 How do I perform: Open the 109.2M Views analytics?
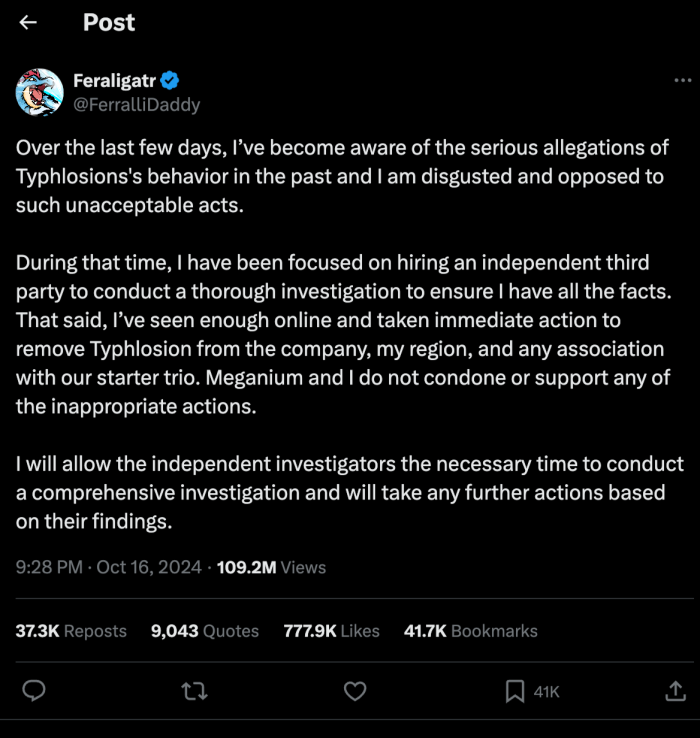(271, 567)
